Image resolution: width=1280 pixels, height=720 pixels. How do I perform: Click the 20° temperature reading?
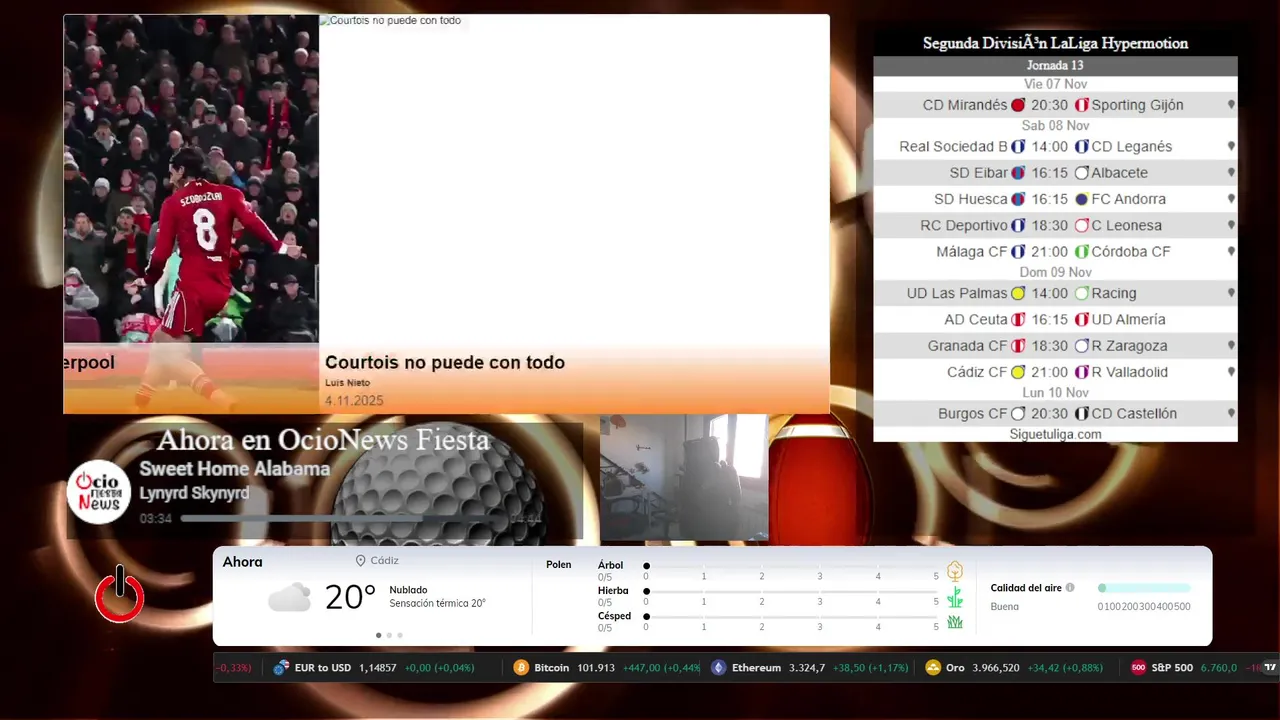[350, 598]
